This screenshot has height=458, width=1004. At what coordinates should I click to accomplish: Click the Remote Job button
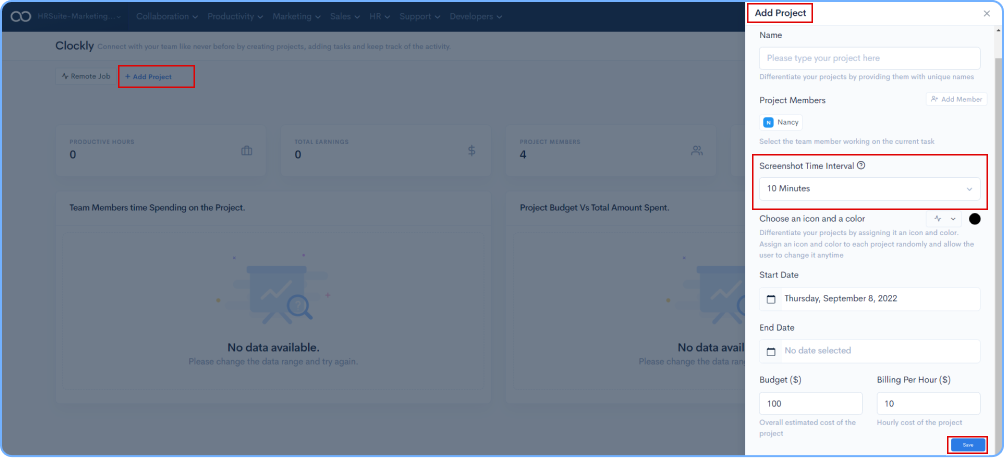click(86, 76)
